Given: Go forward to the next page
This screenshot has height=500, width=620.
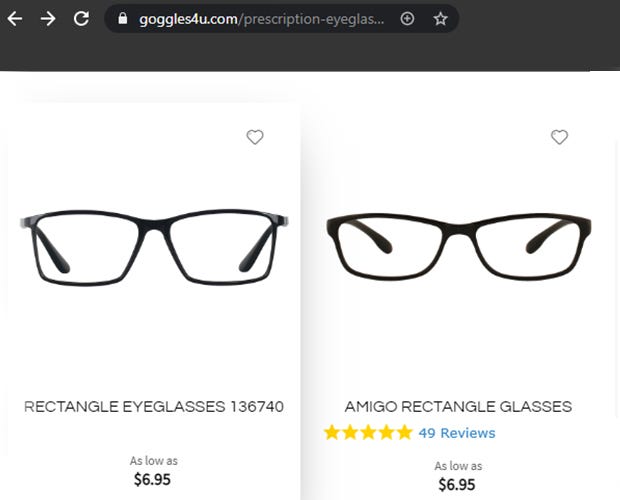Looking at the screenshot, I should 48,19.
